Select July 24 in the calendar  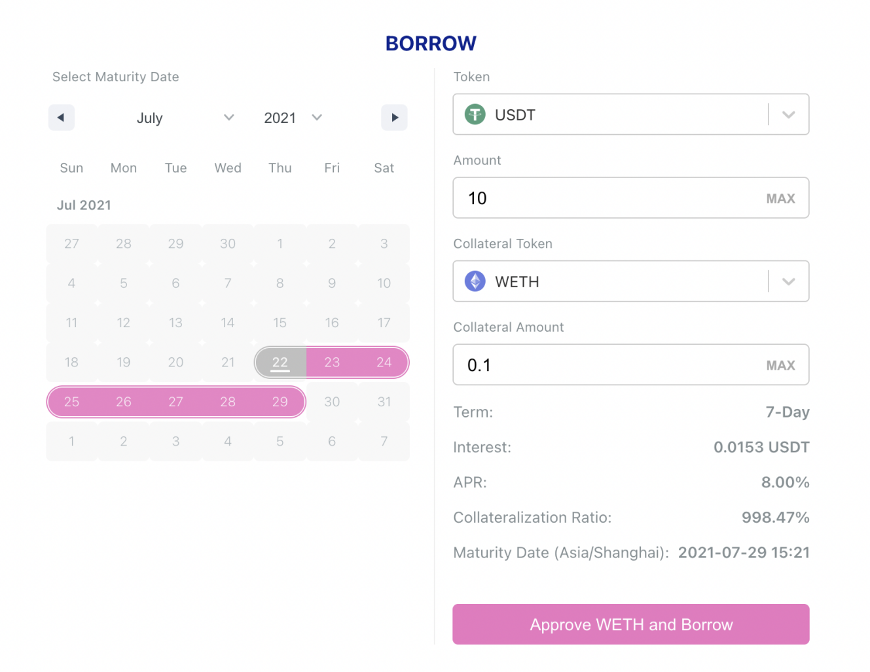pyautogui.click(x=384, y=362)
